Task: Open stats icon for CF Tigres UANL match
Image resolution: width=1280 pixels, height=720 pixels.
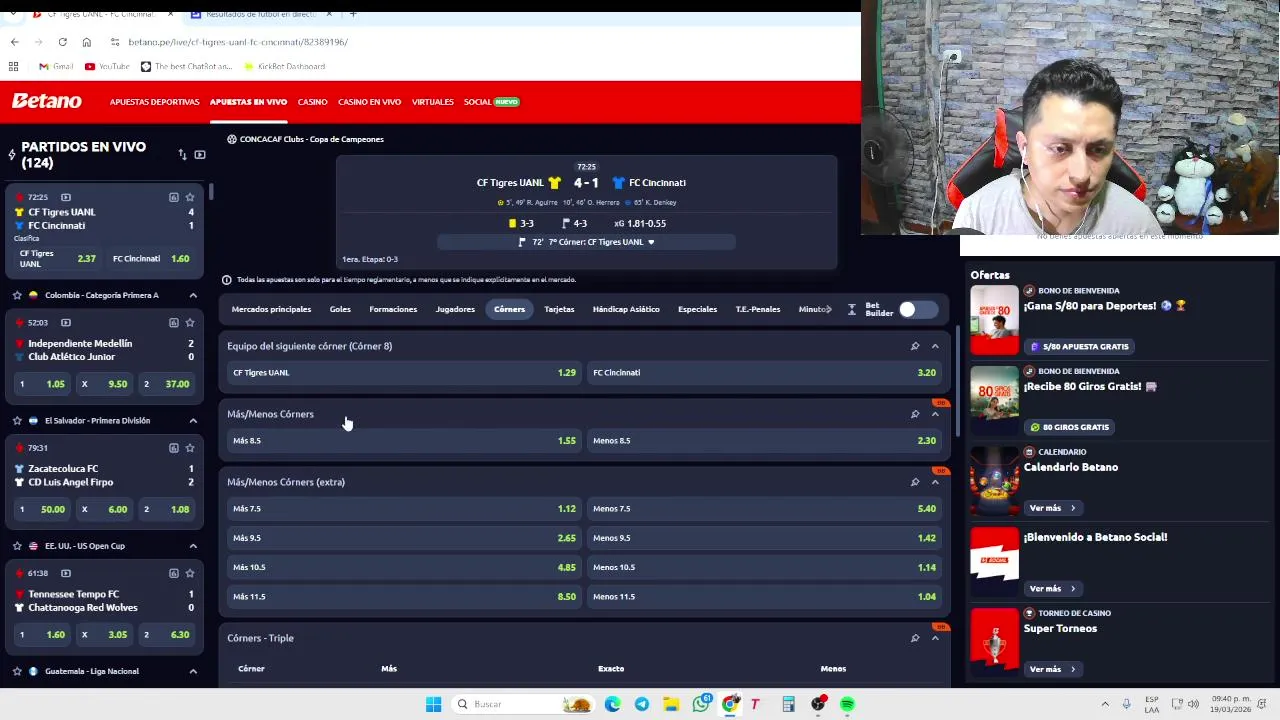Action: [x=174, y=197]
